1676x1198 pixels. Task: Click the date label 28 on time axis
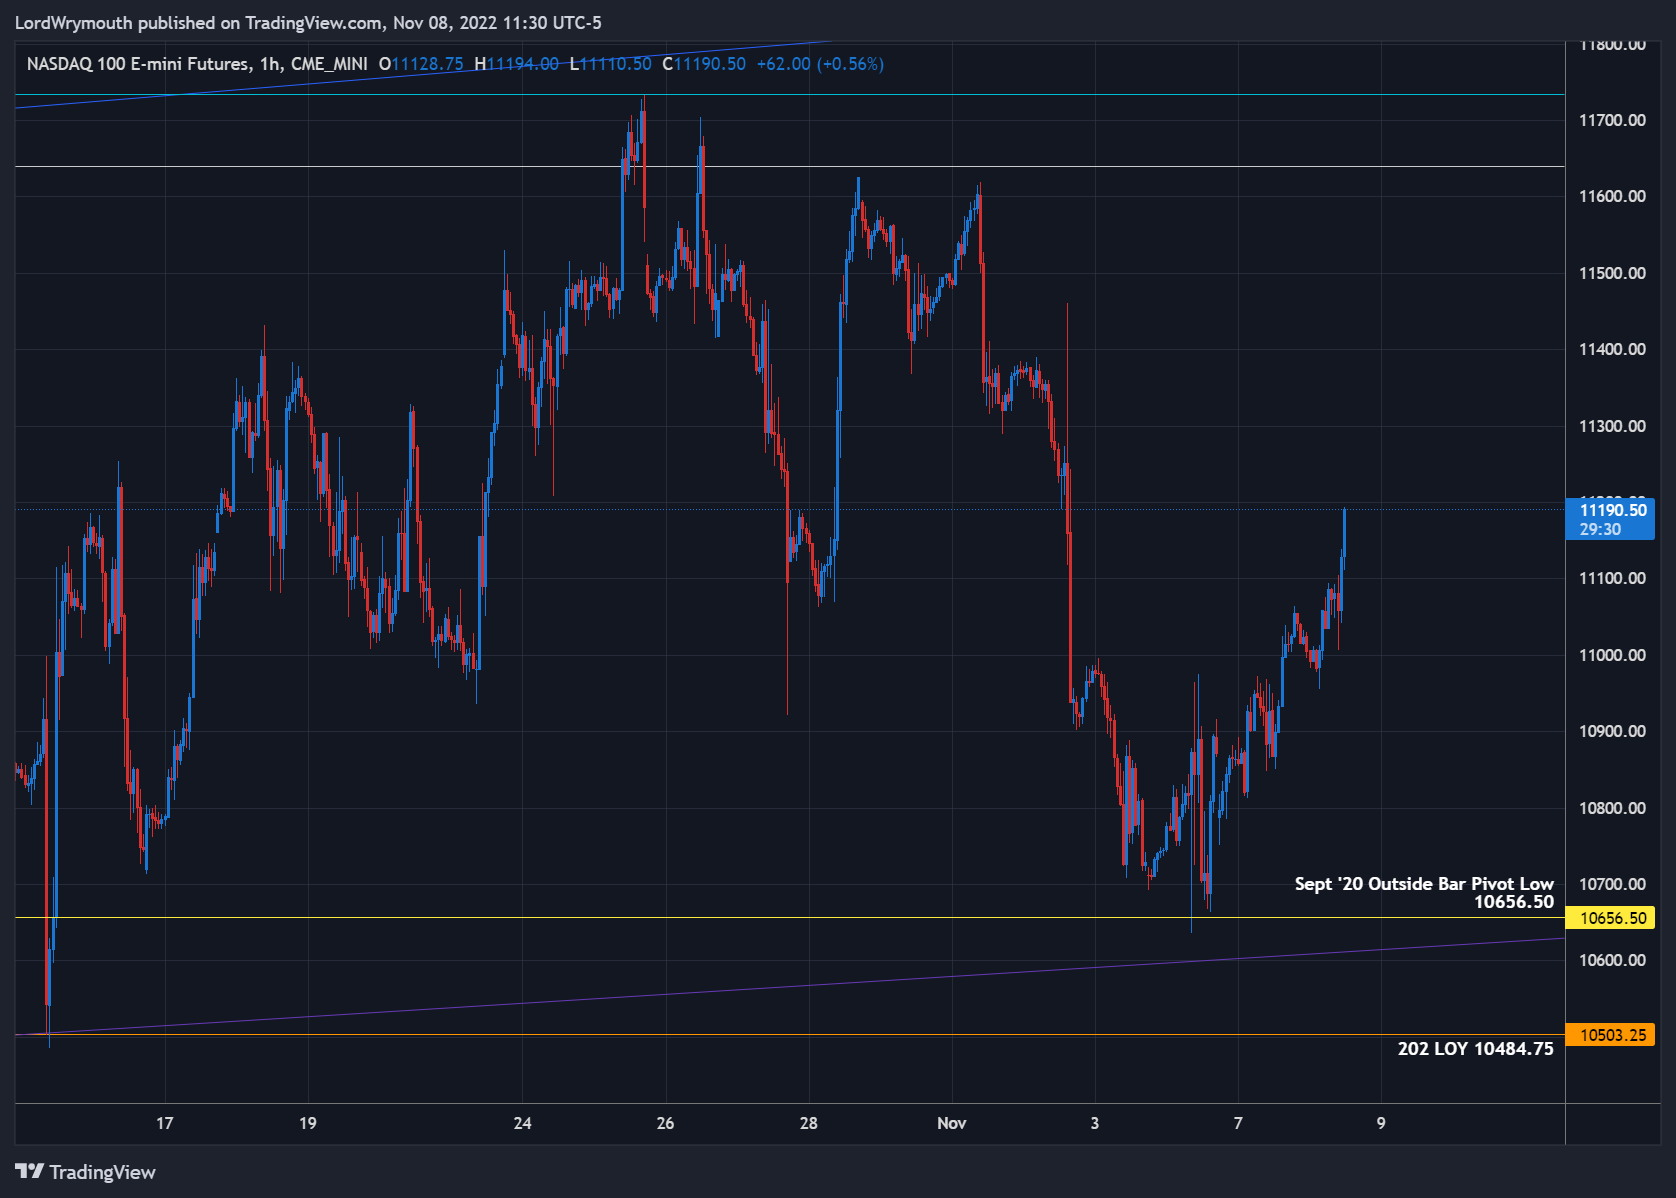[808, 1123]
